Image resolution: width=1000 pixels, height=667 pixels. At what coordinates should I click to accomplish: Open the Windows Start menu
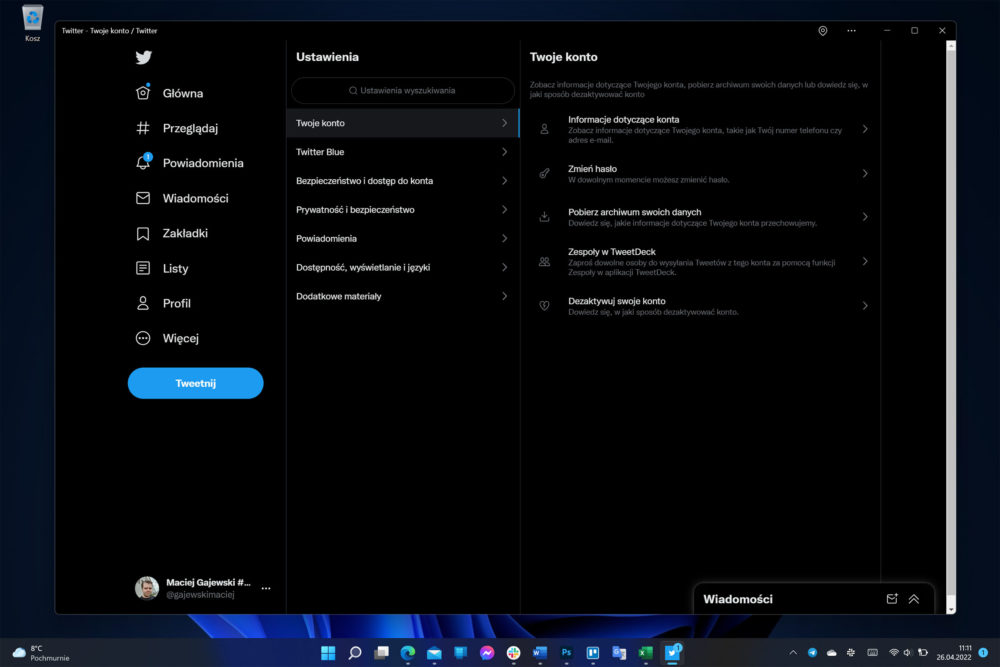(x=328, y=652)
